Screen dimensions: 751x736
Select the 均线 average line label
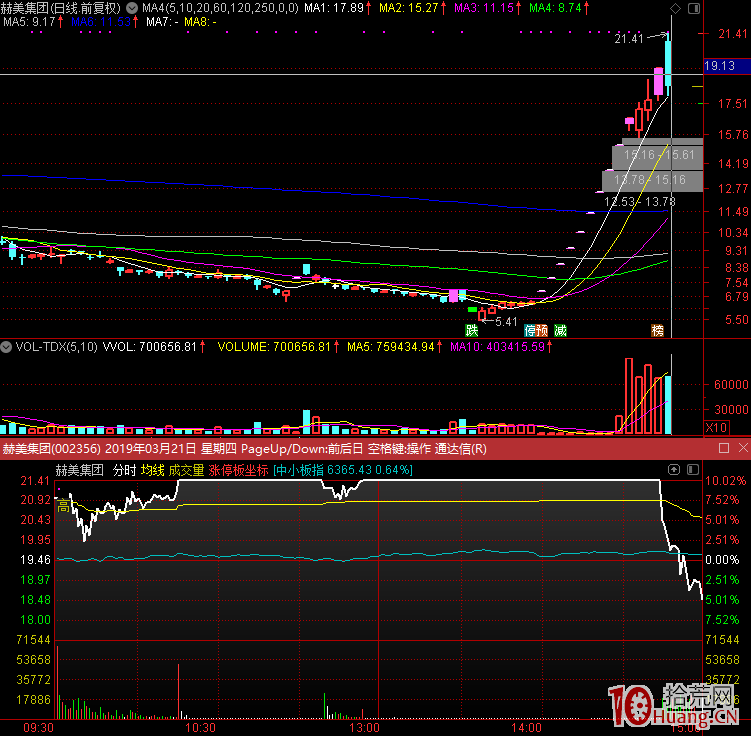tap(153, 470)
